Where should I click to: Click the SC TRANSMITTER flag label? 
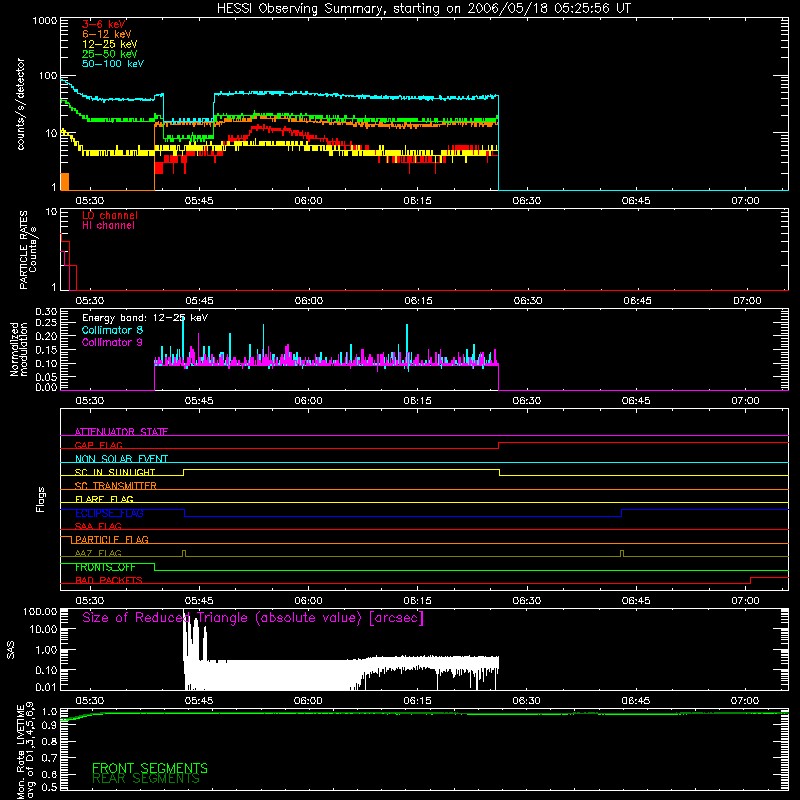pyautogui.click(x=116, y=486)
